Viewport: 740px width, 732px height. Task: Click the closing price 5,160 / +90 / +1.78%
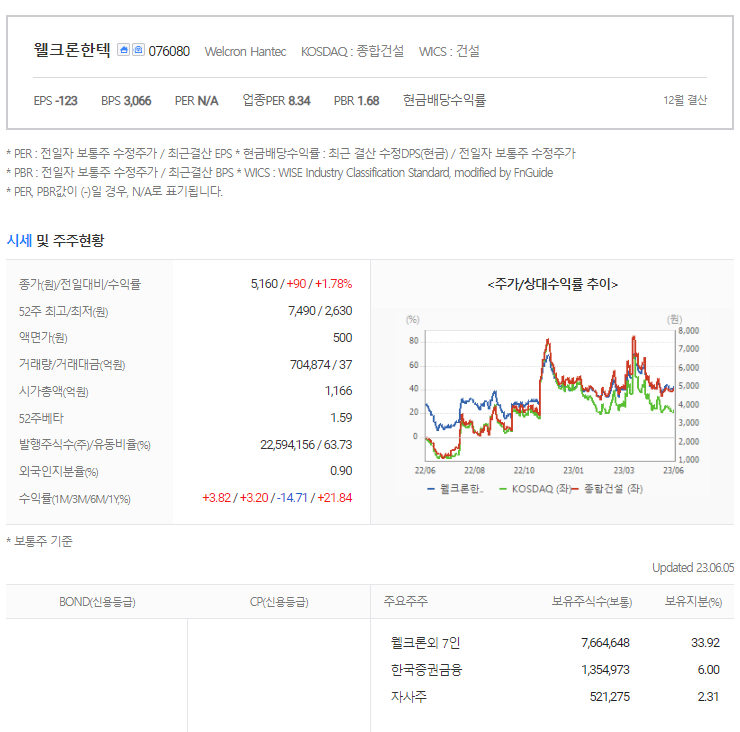[x=301, y=284]
